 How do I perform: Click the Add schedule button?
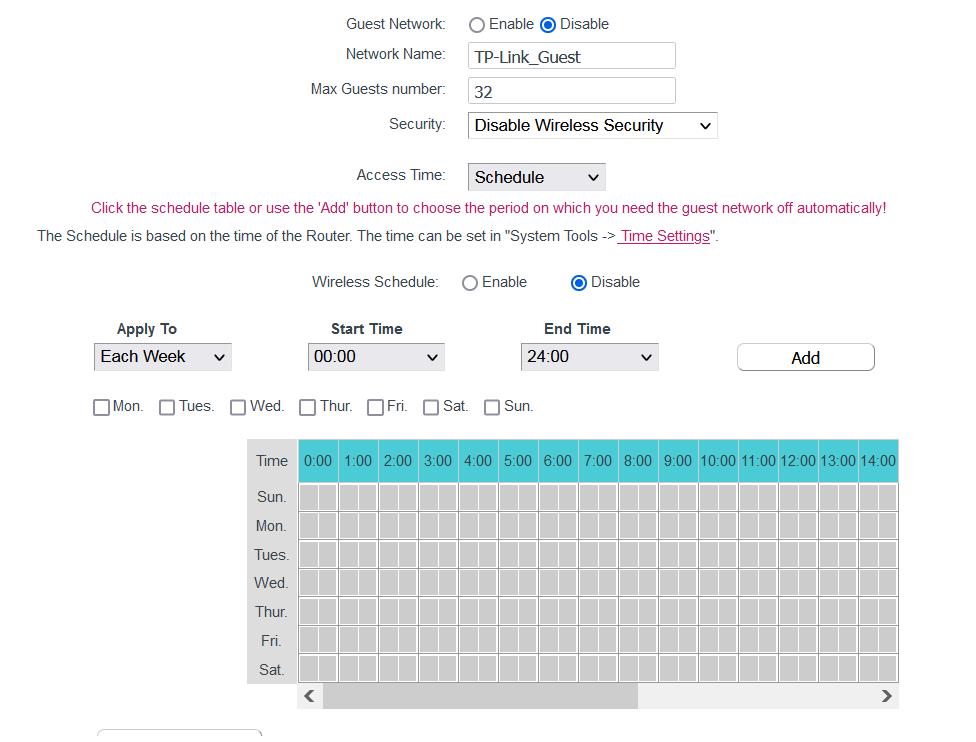805,358
